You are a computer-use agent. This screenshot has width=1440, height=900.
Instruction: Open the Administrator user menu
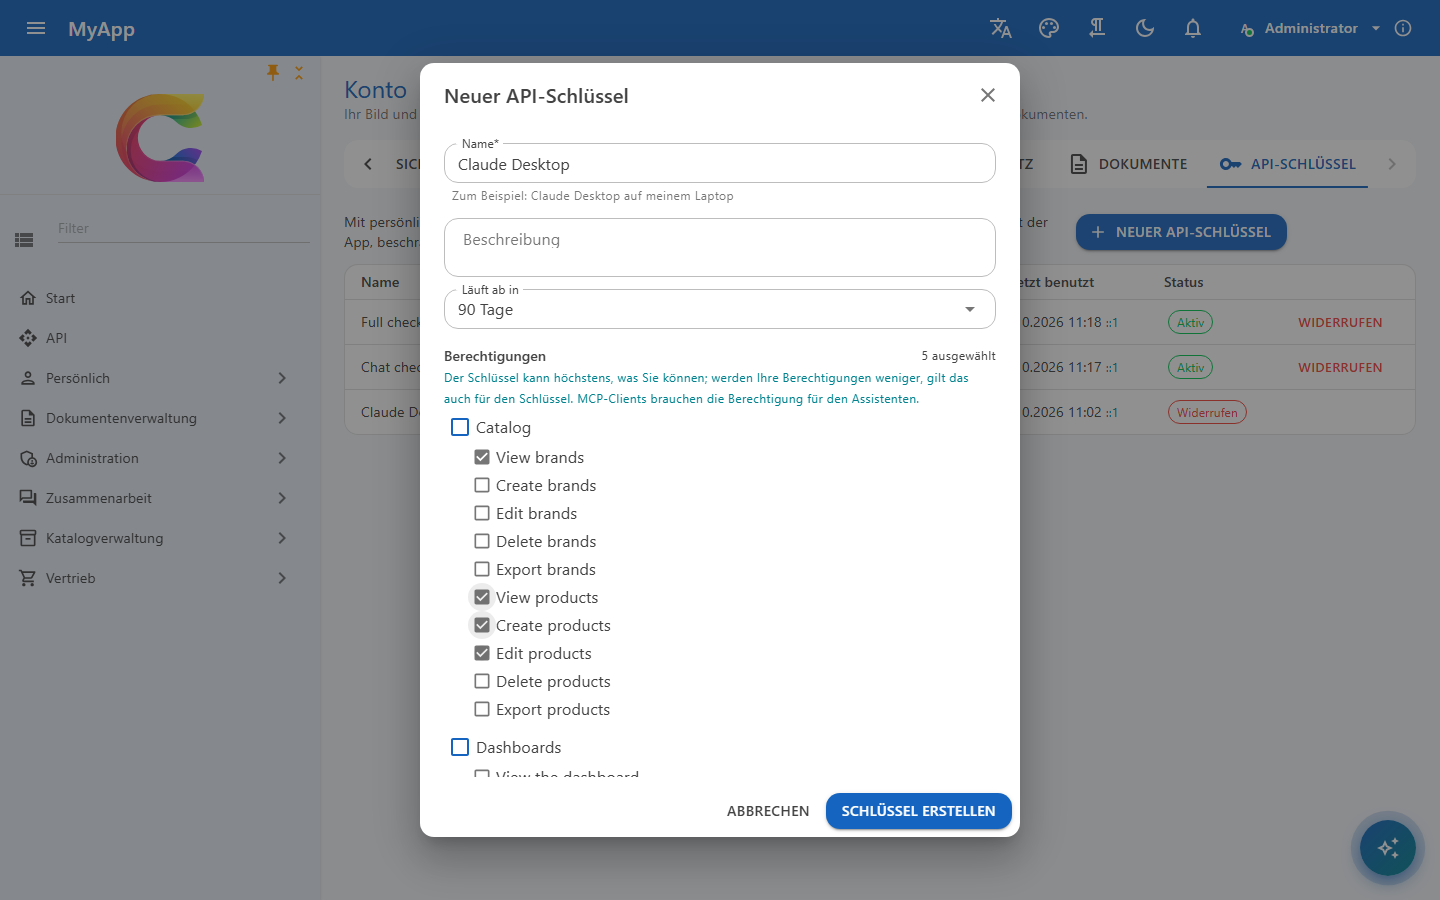(x=1310, y=28)
